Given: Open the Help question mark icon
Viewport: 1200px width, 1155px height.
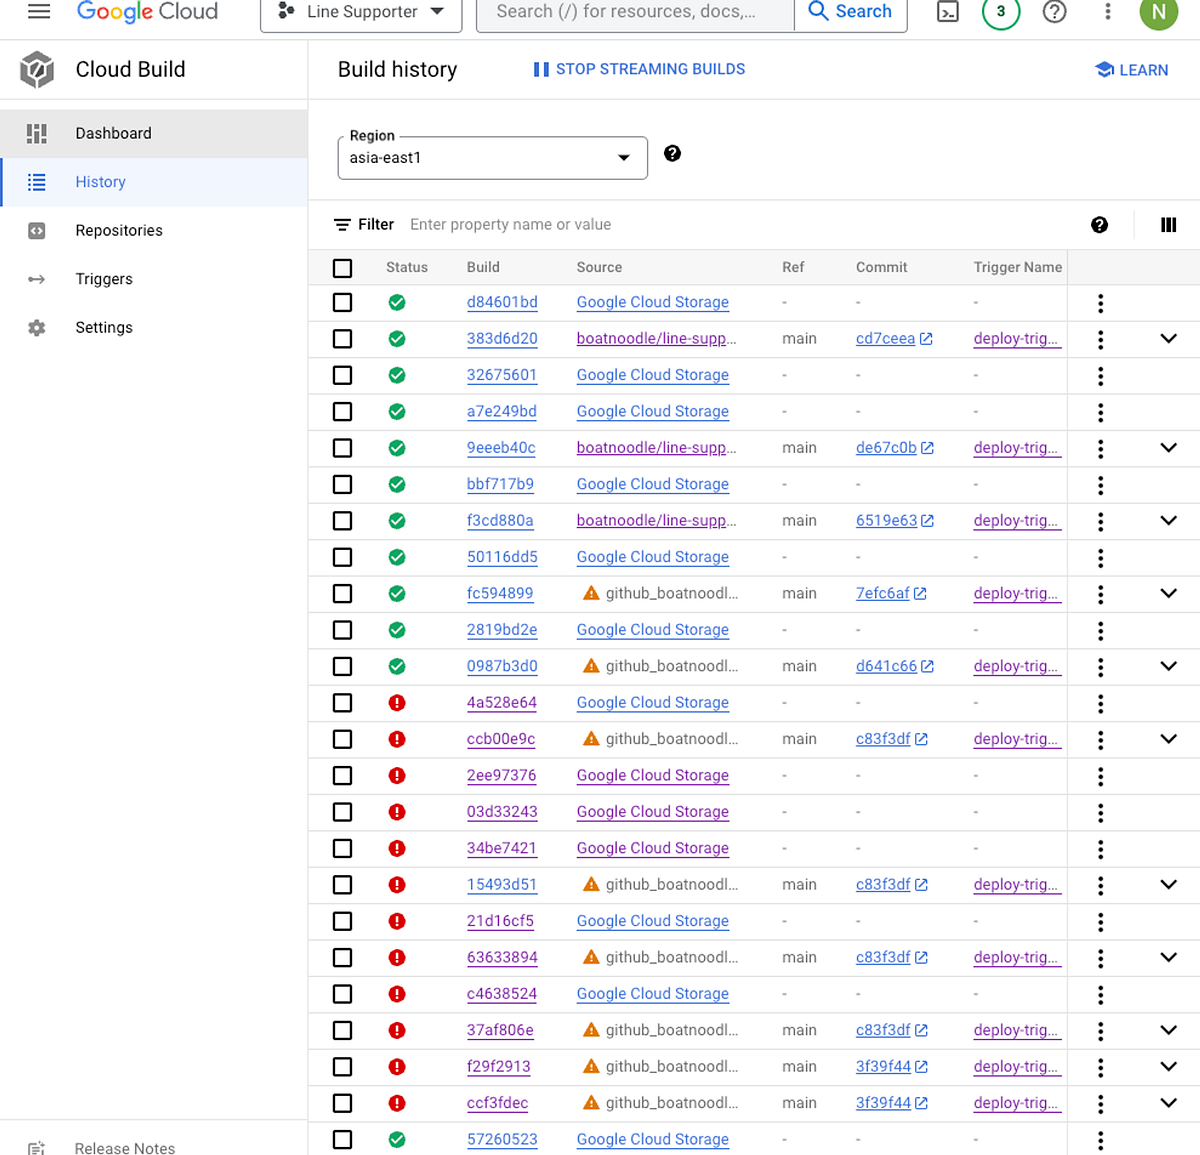Looking at the screenshot, I should pos(1055,11).
